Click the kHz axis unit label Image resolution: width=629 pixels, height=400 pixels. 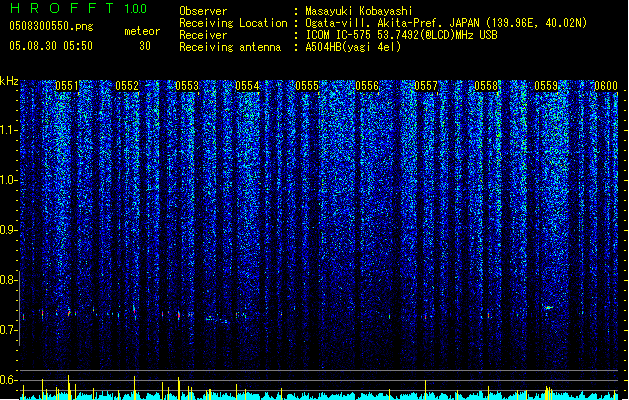click(9, 81)
